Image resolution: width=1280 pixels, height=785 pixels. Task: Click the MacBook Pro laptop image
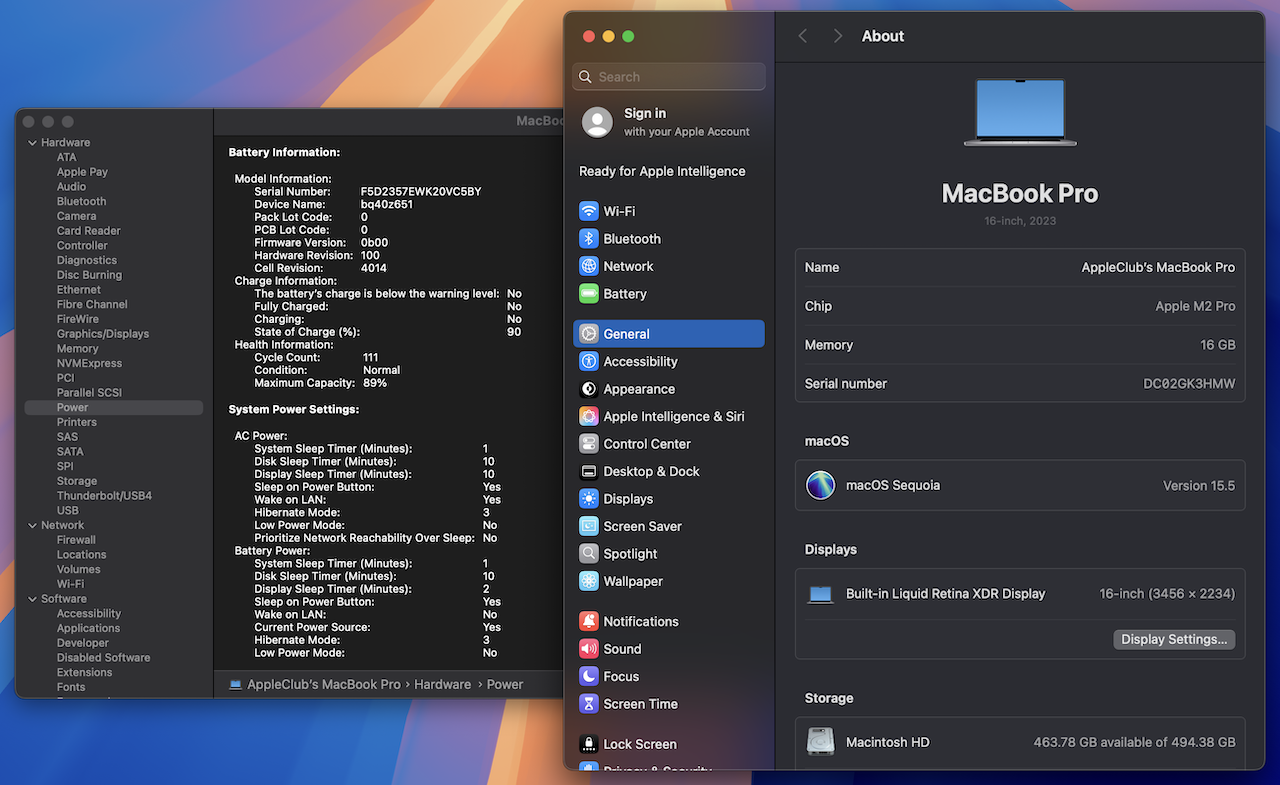coord(1020,112)
